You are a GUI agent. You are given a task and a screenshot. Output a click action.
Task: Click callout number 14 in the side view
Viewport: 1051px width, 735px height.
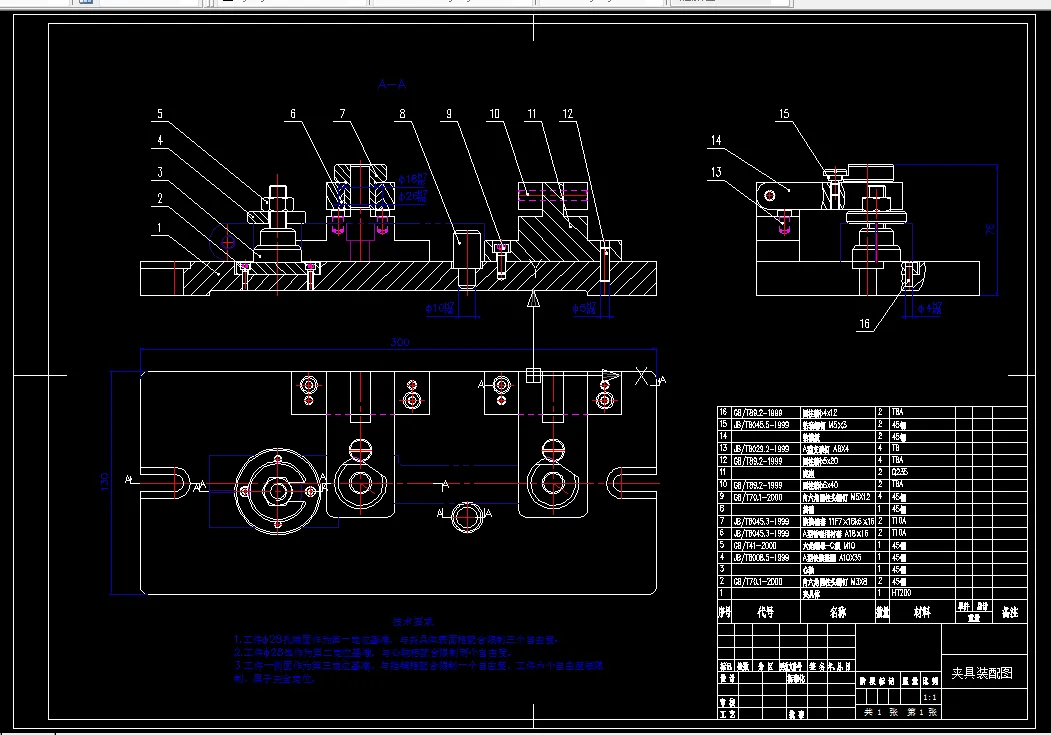coord(717,140)
